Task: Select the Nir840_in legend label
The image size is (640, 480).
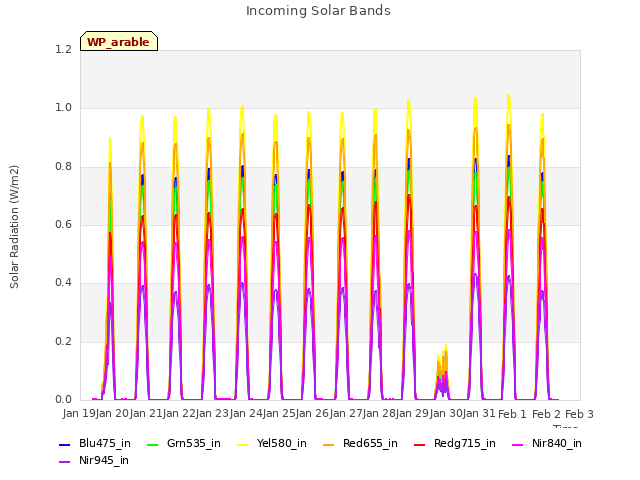Action: pyautogui.click(x=557, y=444)
